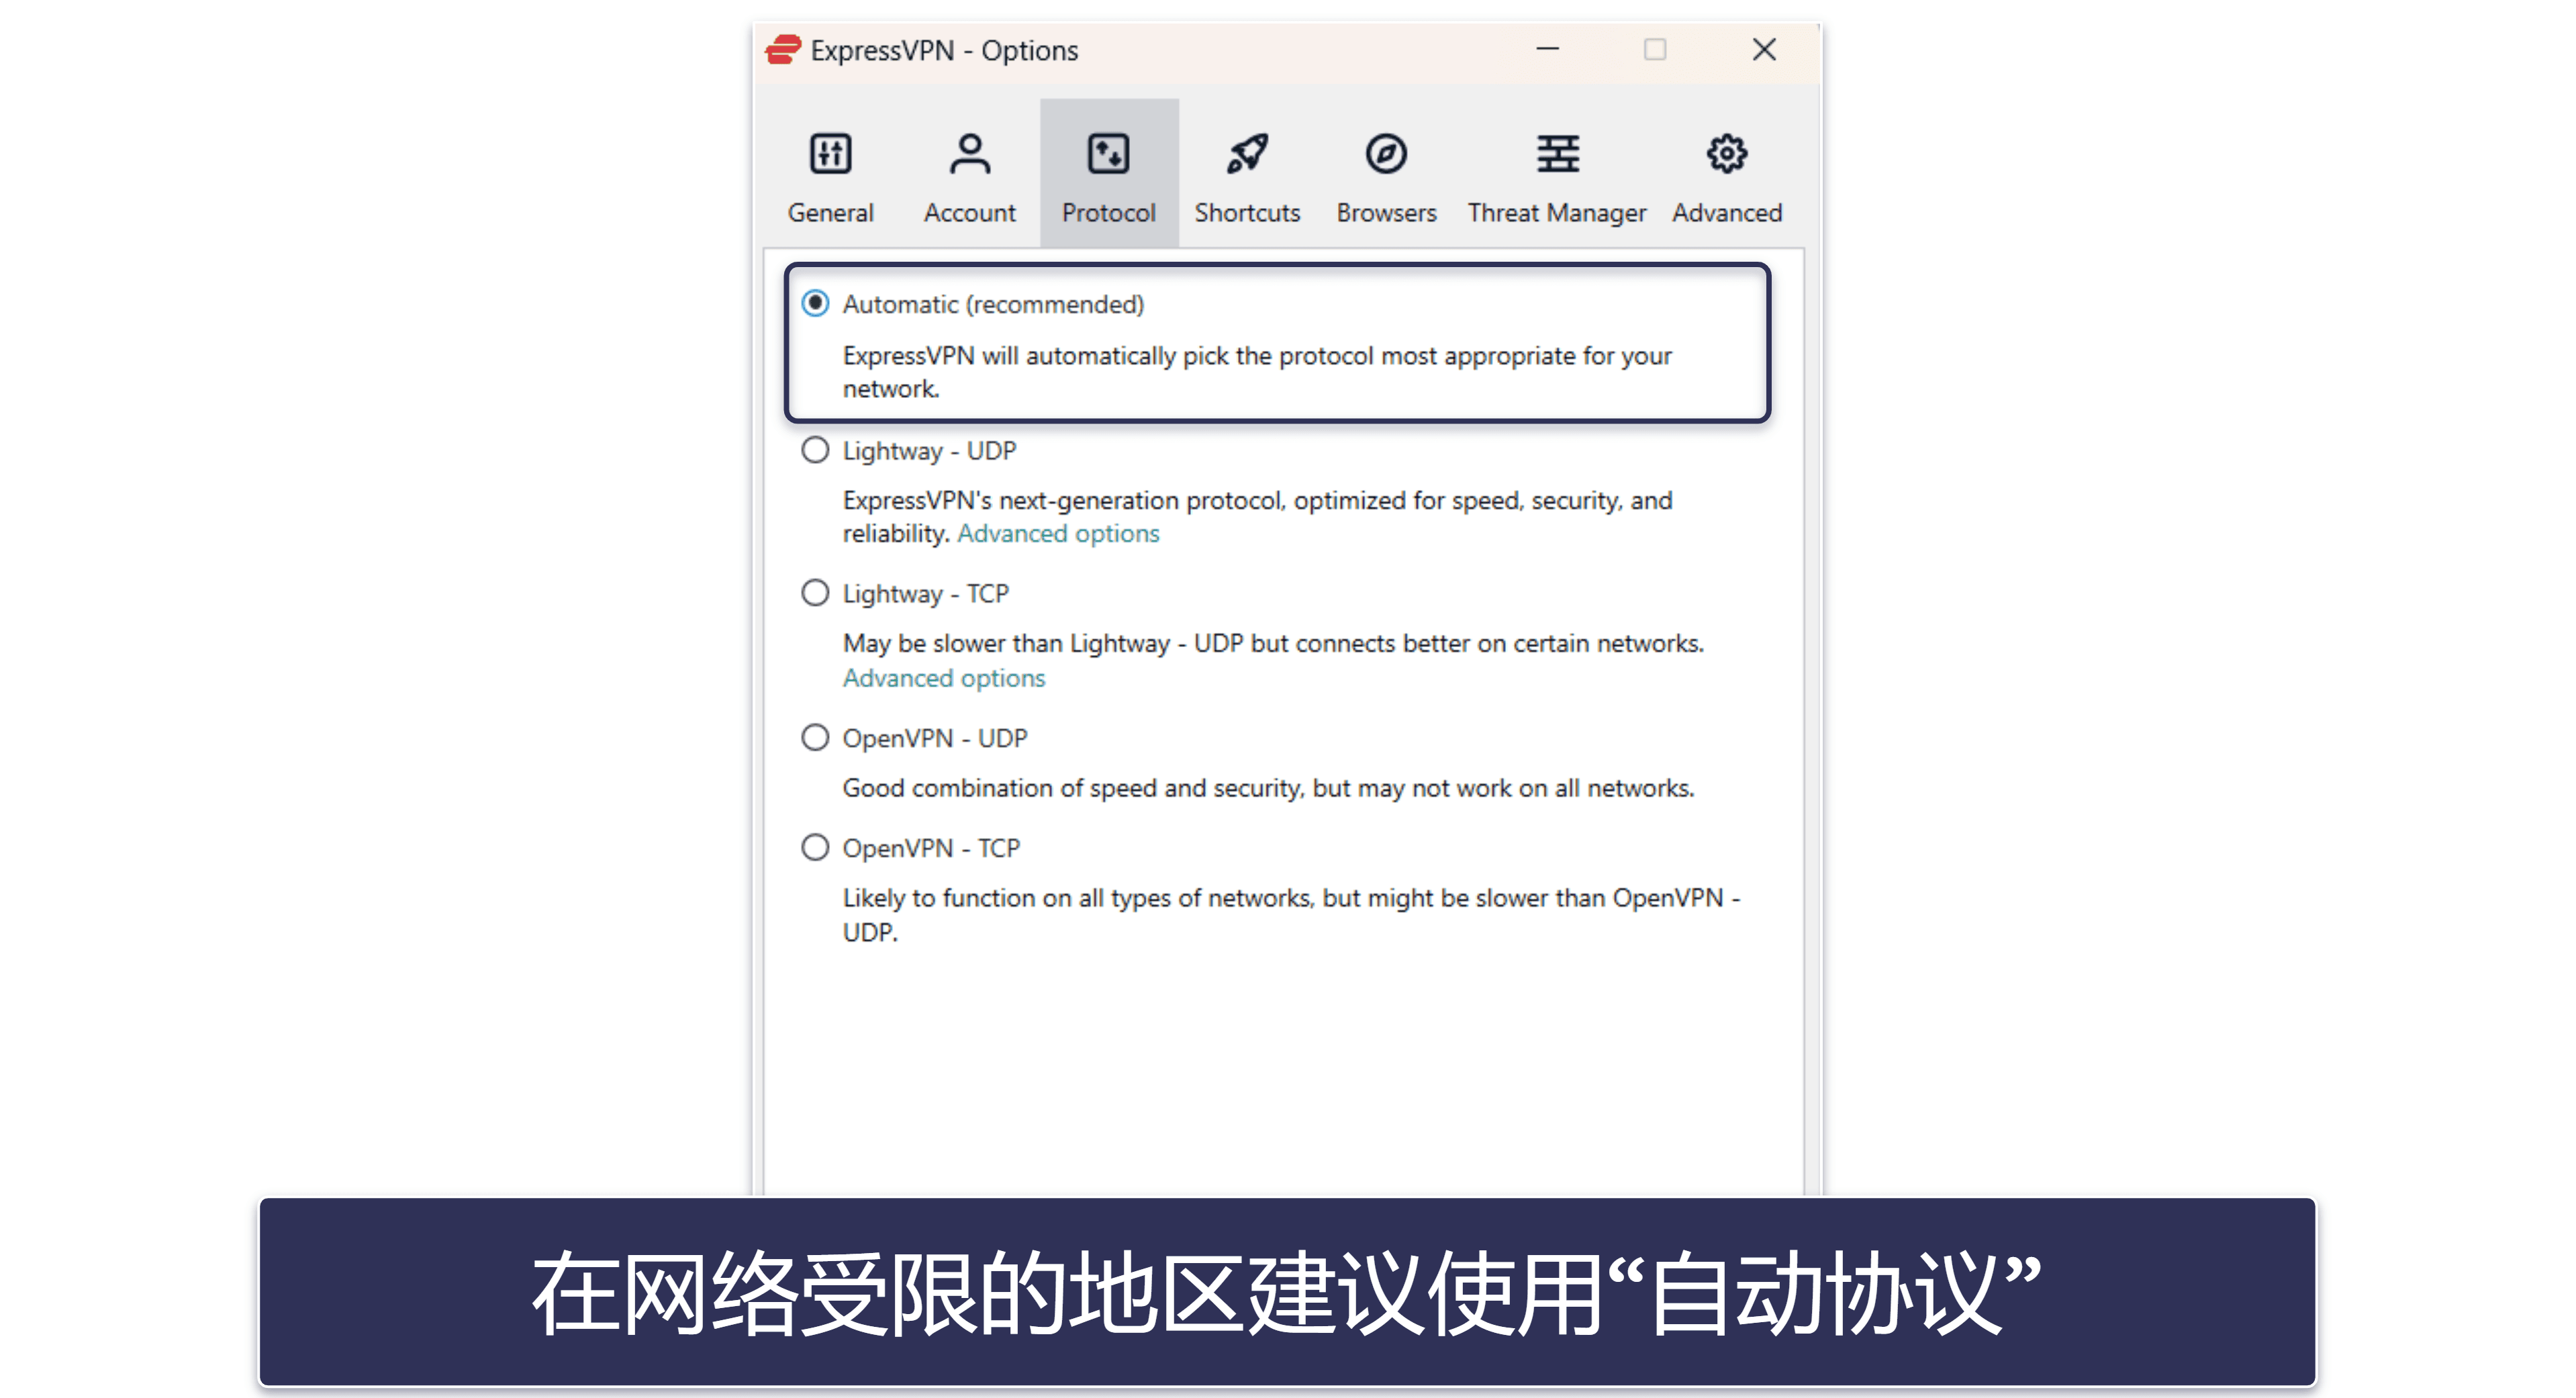This screenshot has width=2576, height=1398.
Task: Switch to the Browsers tab label
Action: 1386,213
